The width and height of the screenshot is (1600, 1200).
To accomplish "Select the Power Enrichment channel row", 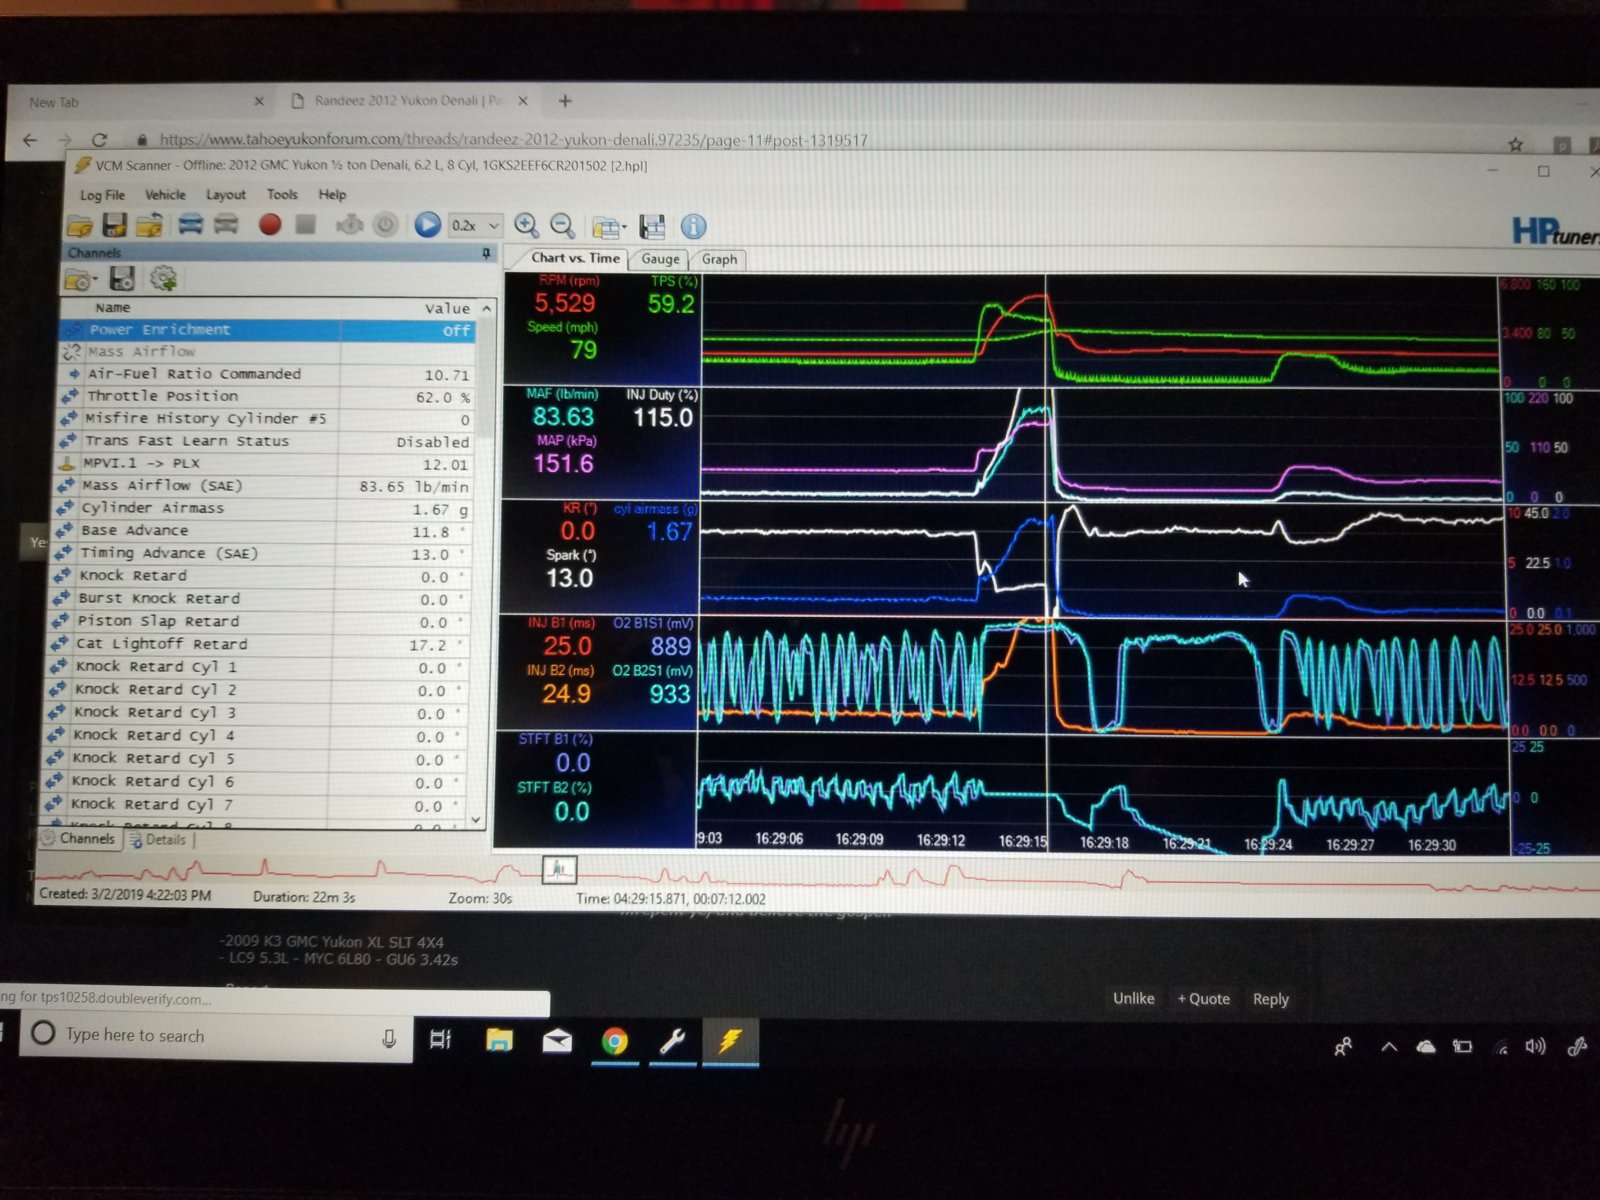I will [267, 330].
